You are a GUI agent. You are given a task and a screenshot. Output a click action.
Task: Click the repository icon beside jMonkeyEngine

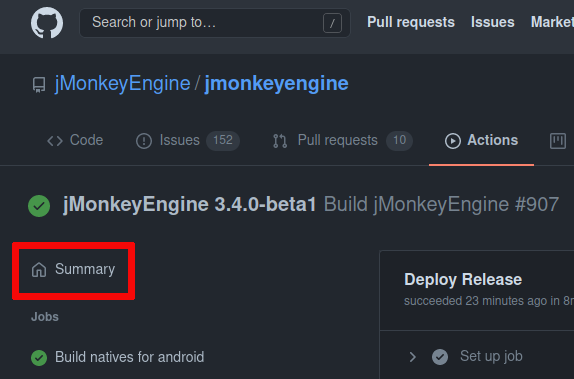39,85
